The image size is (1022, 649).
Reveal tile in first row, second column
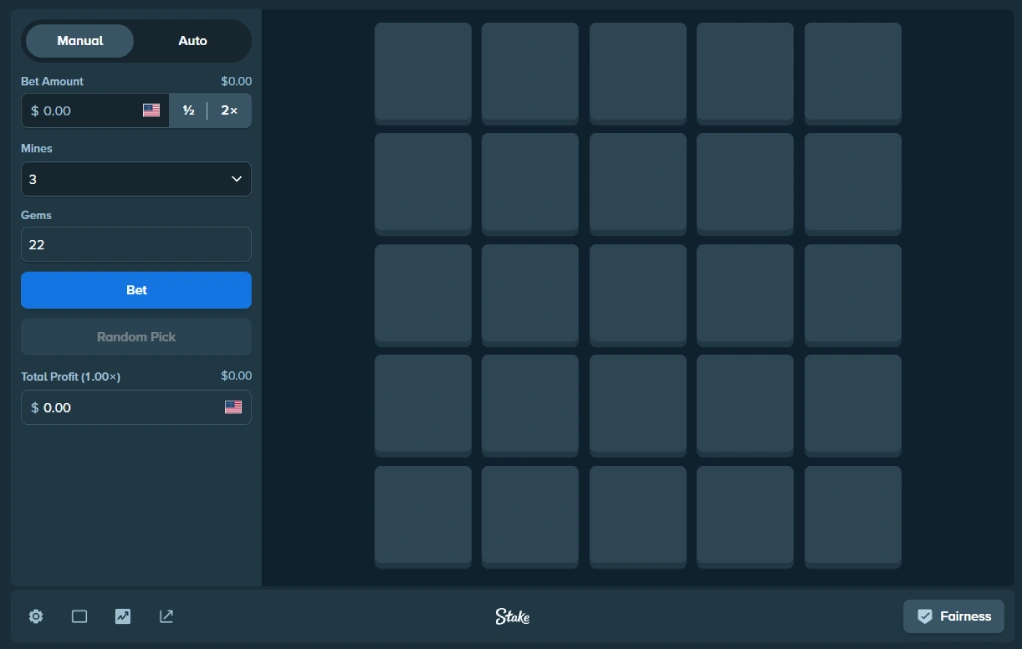[x=530, y=74]
